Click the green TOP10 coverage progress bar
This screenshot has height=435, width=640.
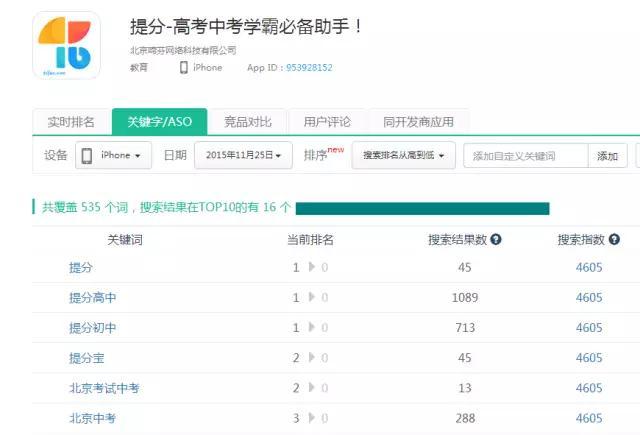pyautogui.click(x=422, y=208)
